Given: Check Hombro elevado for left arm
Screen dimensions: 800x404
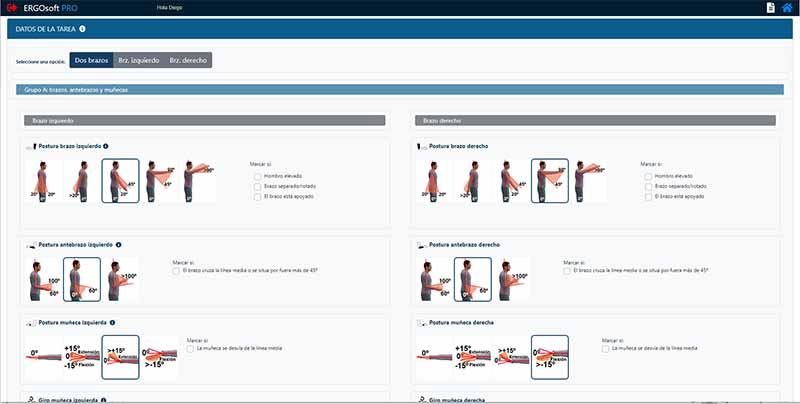Looking at the screenshot, I should pos(258,176).
